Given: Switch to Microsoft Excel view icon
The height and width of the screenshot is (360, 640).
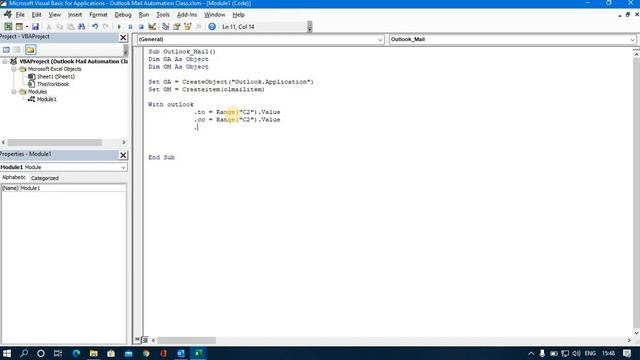Looking at the screenshot, I should (8, 27).
